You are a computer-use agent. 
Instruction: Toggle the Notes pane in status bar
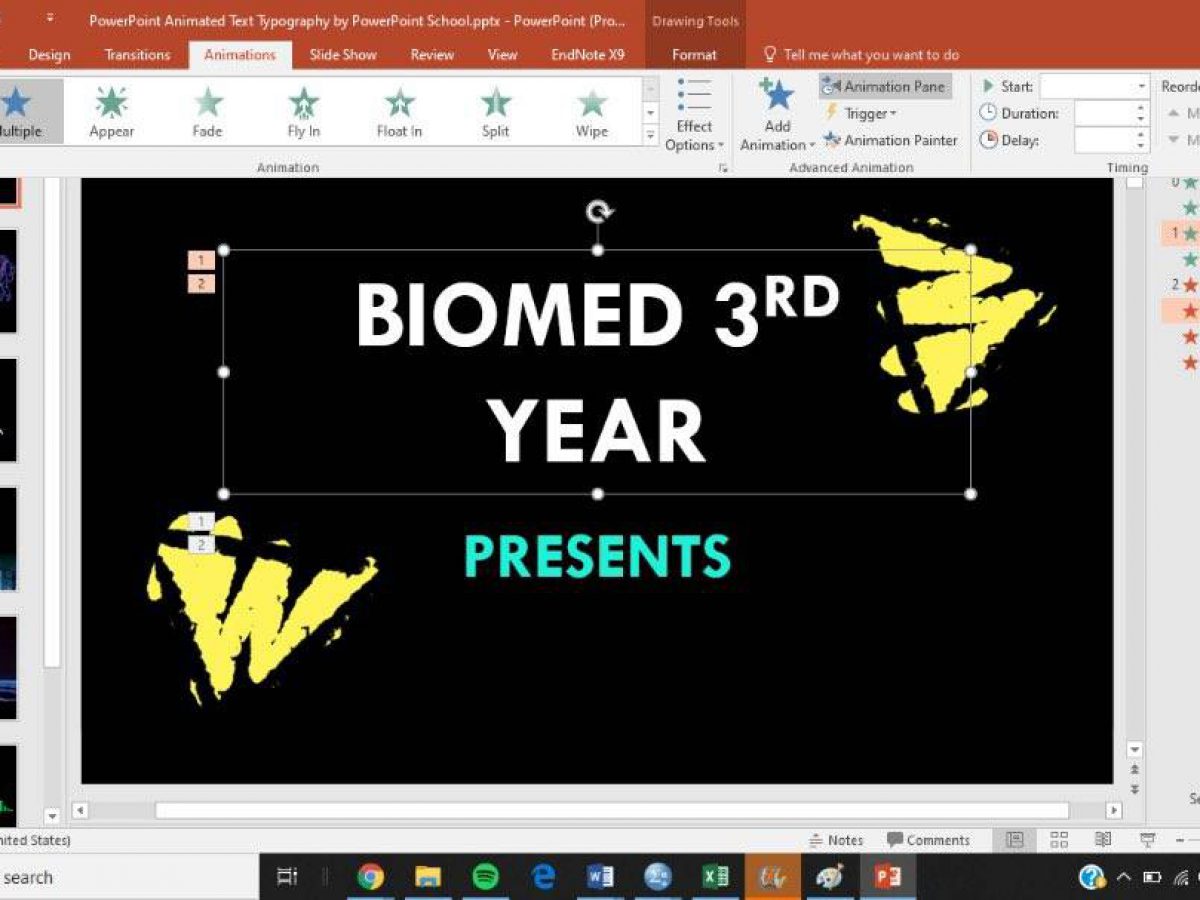[835, 840]
